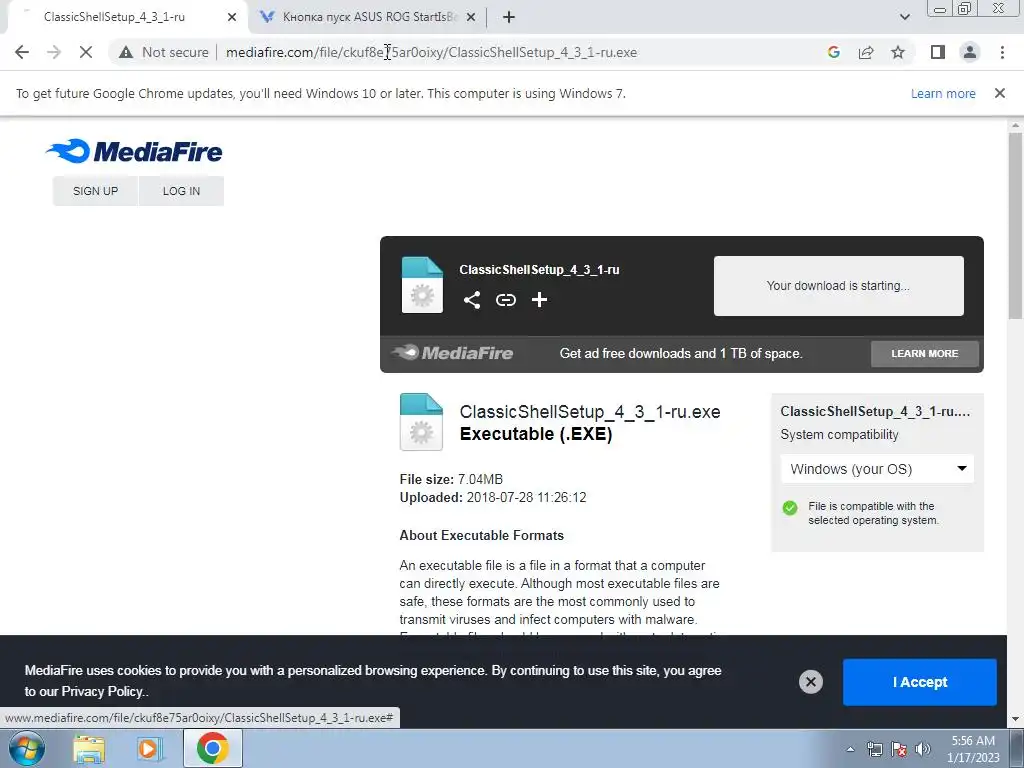Close the ASUS ROG tab

471,18
